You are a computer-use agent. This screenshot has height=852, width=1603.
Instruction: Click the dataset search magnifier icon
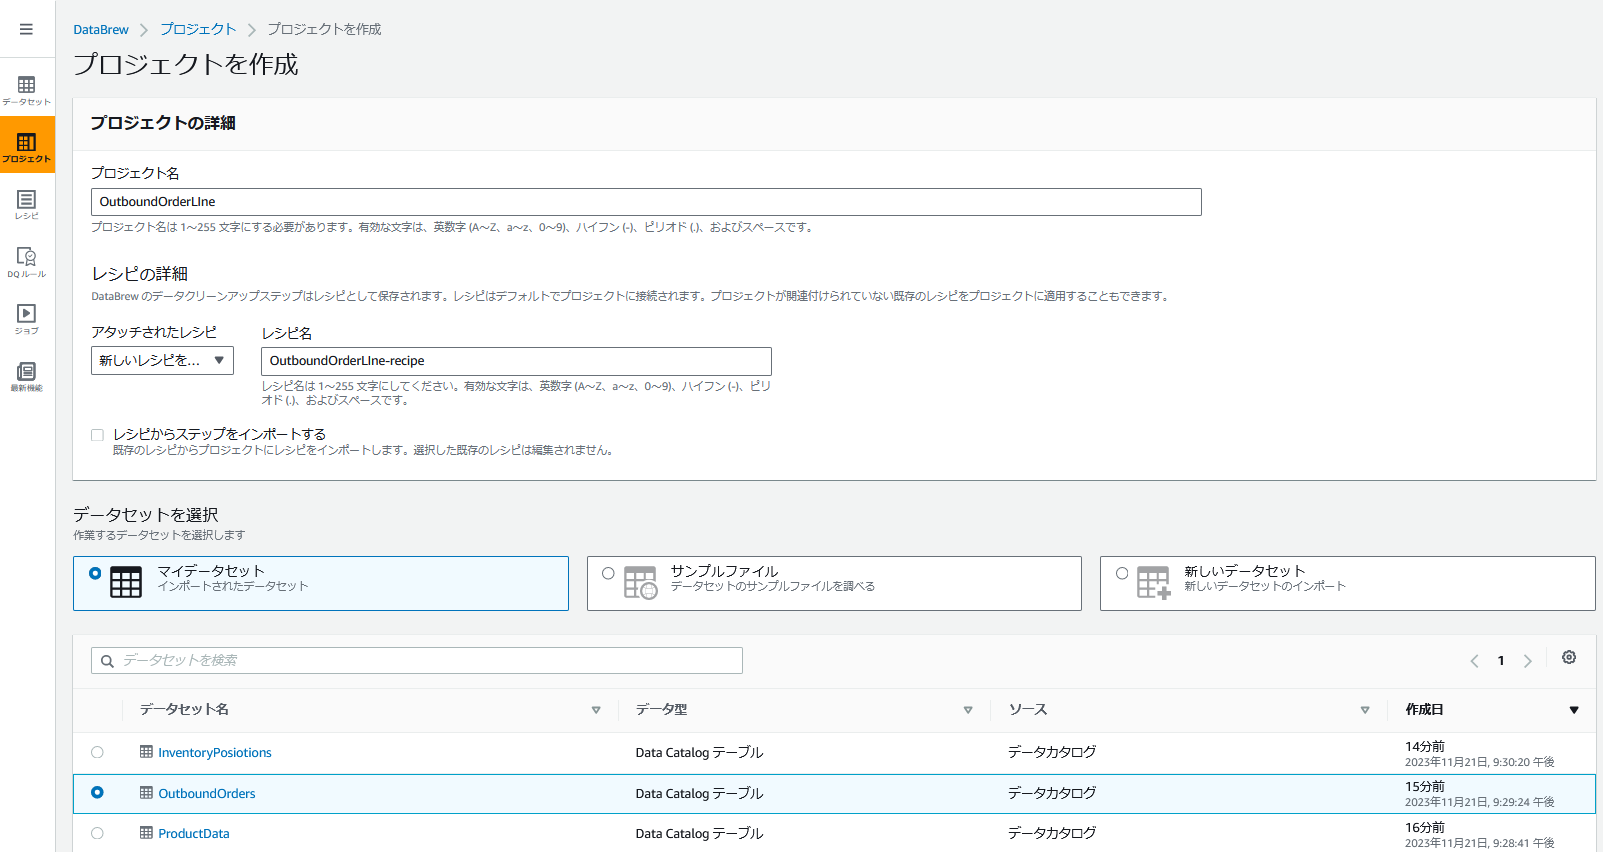(107, 661)
